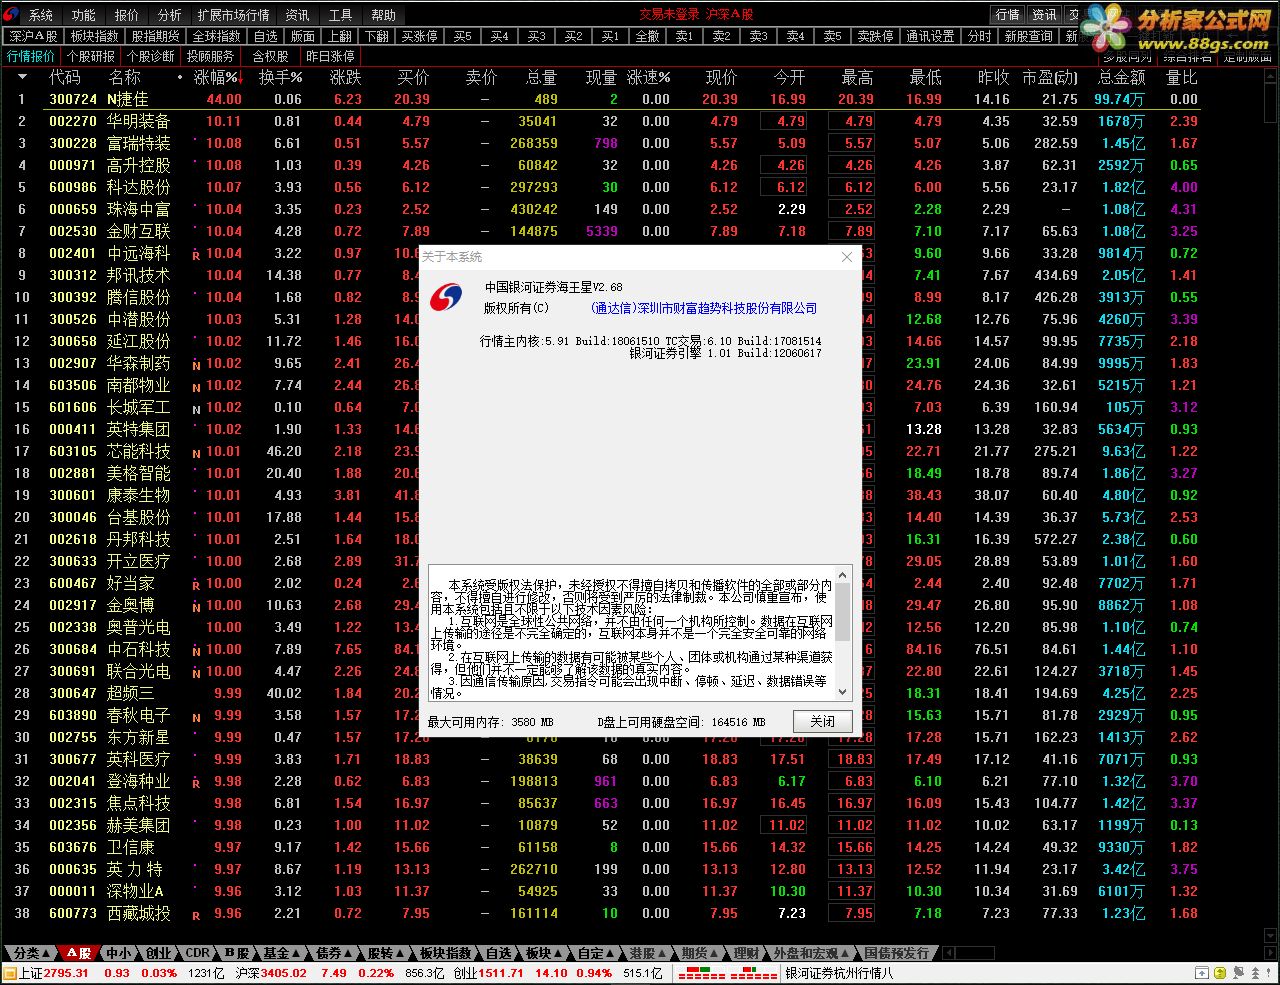
Task: Click the red-green market breadth indicator in the status bar
Action: (727, 973)
